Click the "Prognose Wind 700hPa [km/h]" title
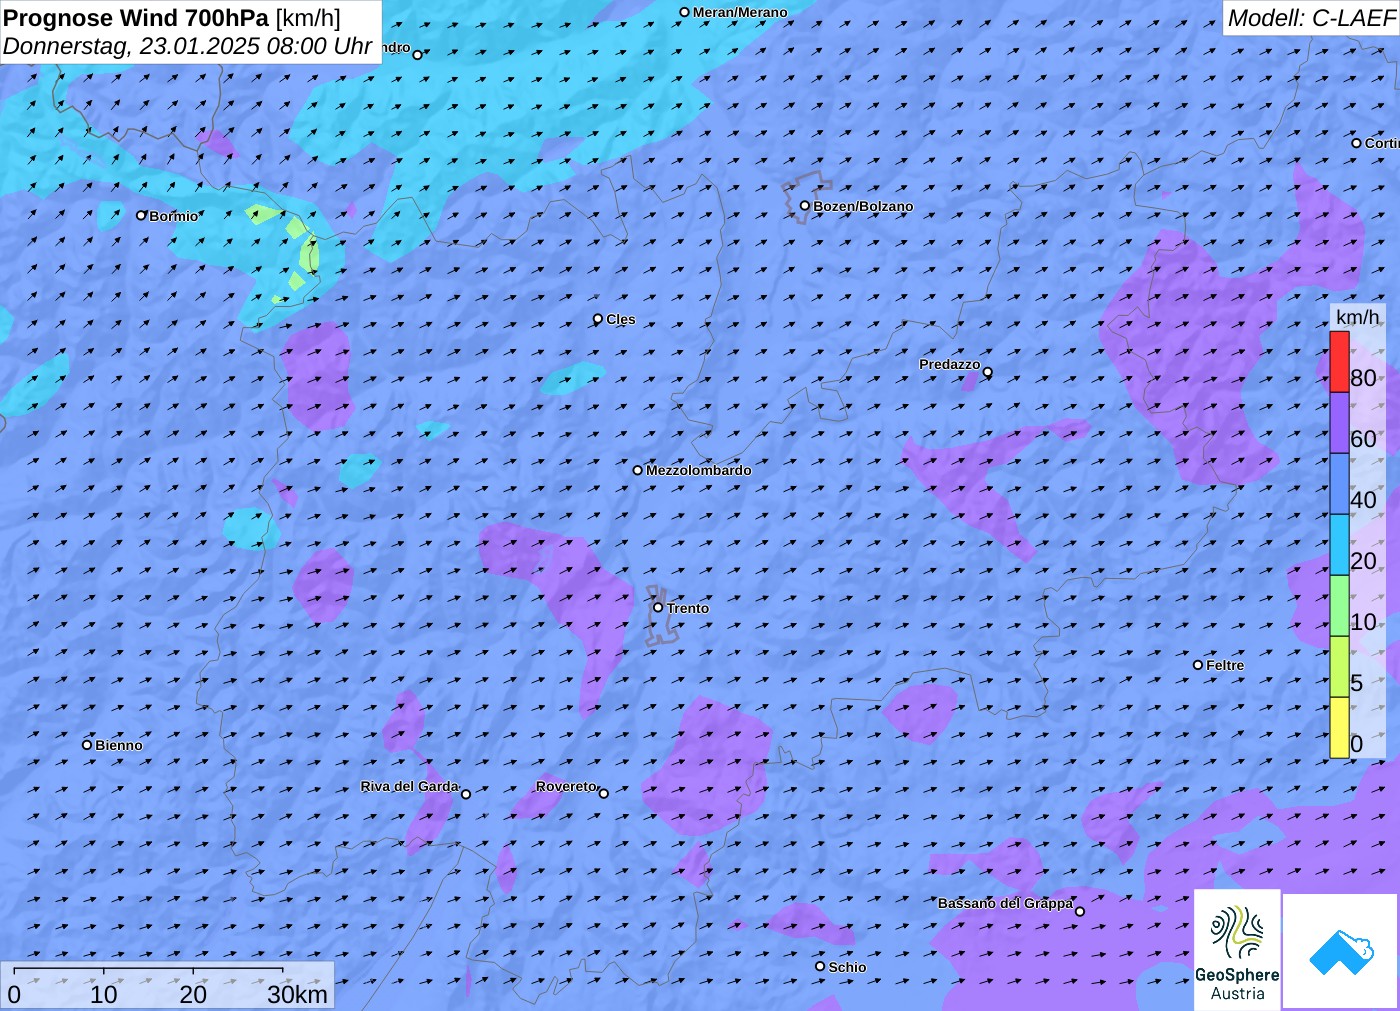The height and width of the screenshot is (1011, 1400). (172, 18)
